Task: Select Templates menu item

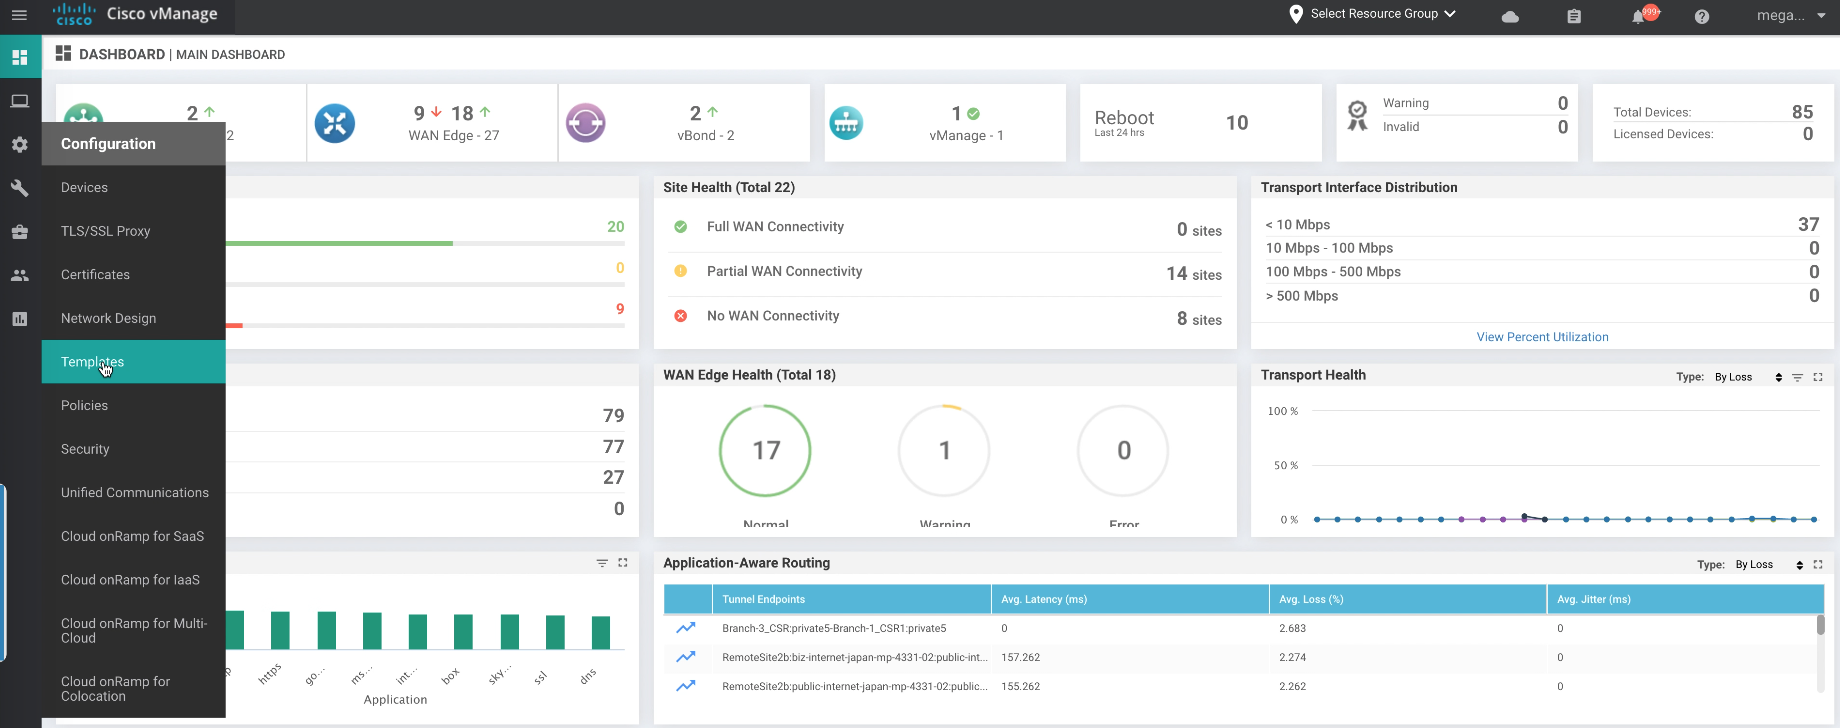Action: 133,362
